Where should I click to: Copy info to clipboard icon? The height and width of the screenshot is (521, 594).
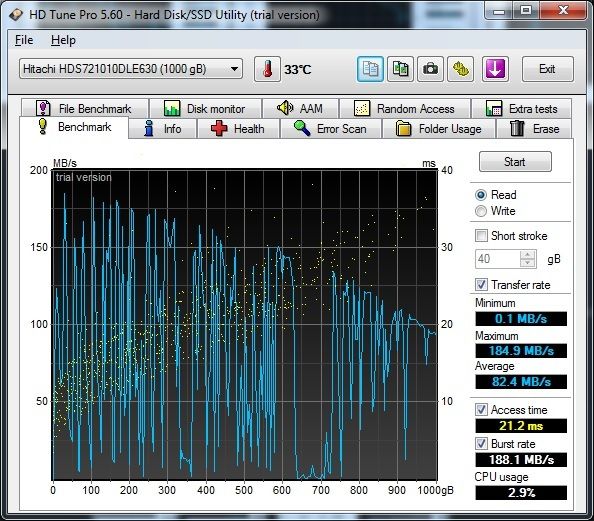coord(370,69)
